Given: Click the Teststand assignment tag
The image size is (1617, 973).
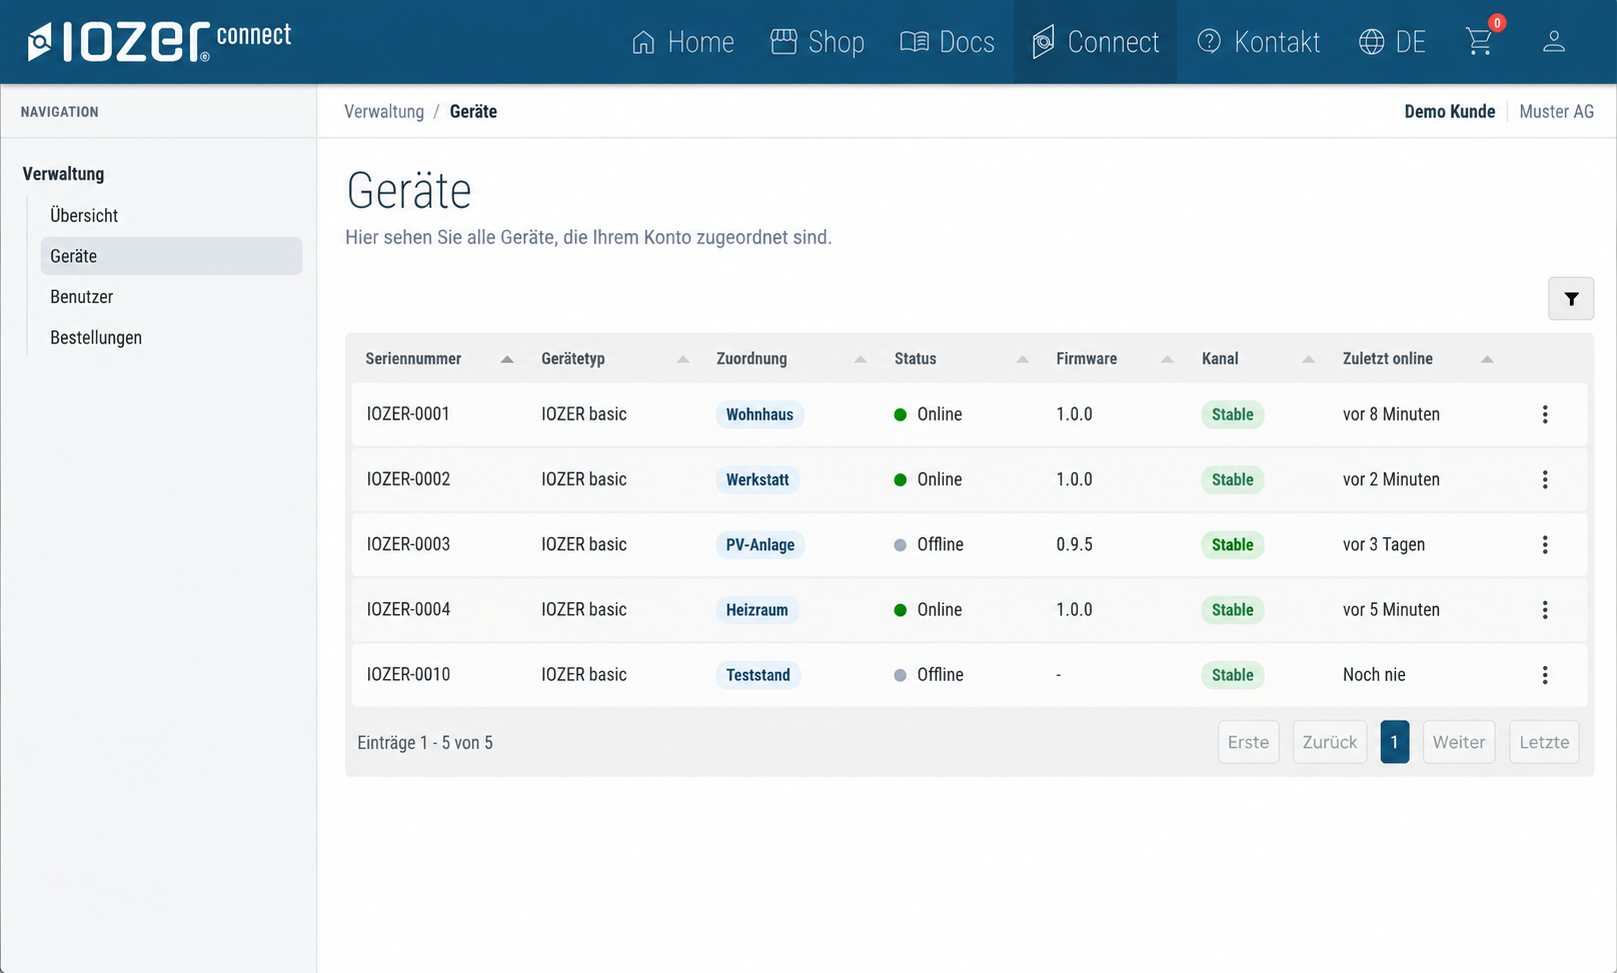Looking at the screenshot, I should 758,674.
